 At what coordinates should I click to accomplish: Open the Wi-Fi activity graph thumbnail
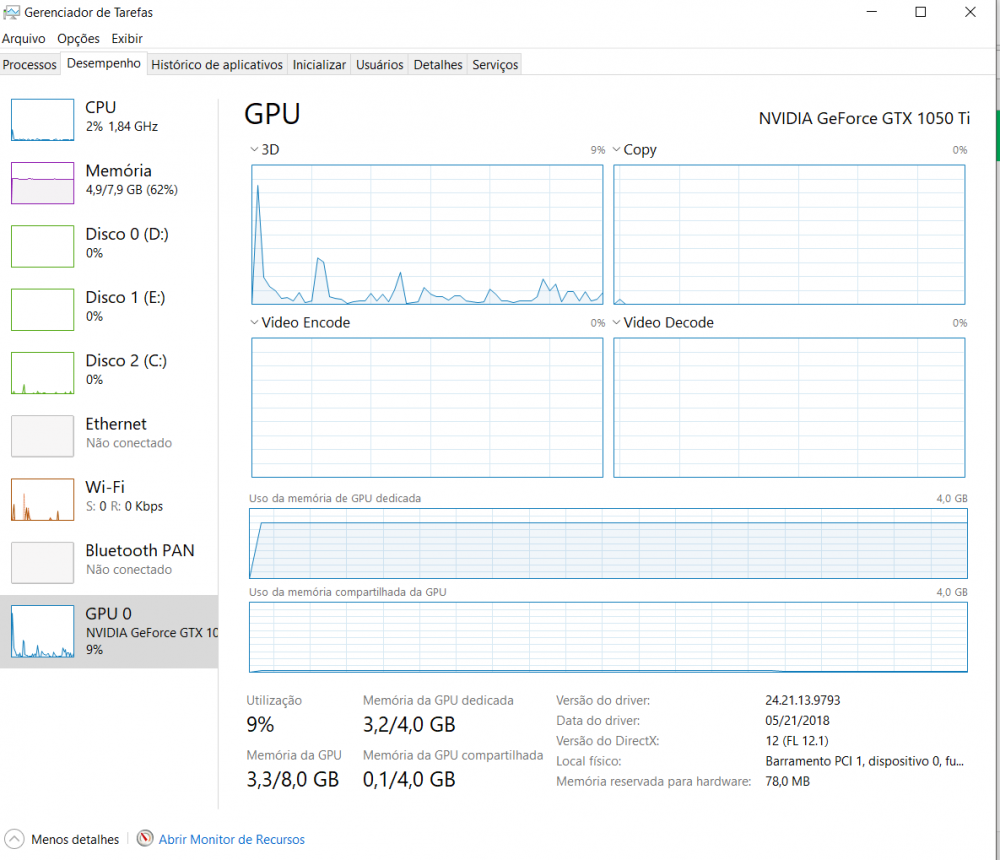42,499
